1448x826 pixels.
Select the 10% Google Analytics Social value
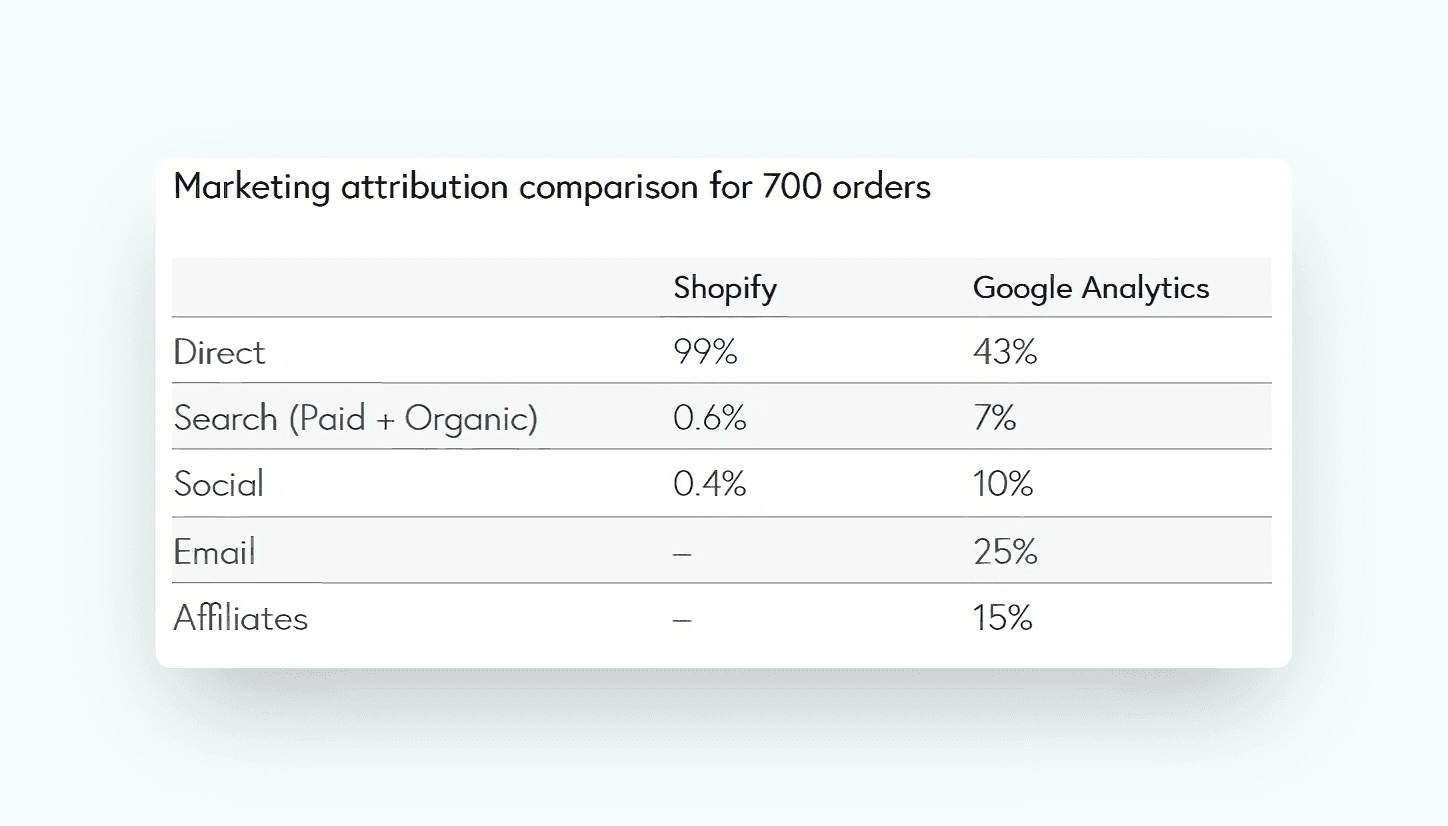point(1003,484)
